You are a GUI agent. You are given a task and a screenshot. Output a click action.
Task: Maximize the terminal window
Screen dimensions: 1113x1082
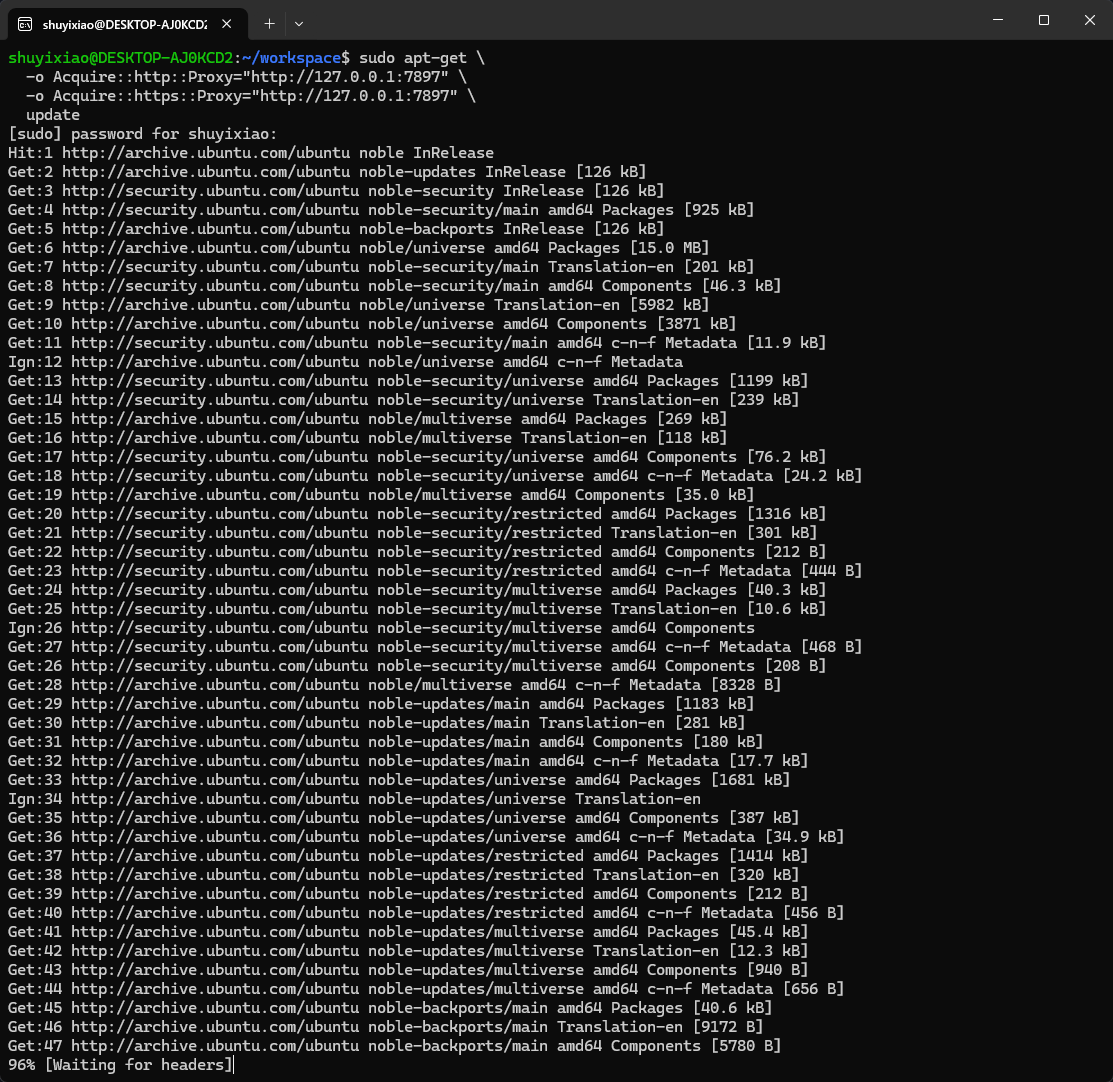(1043, 20)
